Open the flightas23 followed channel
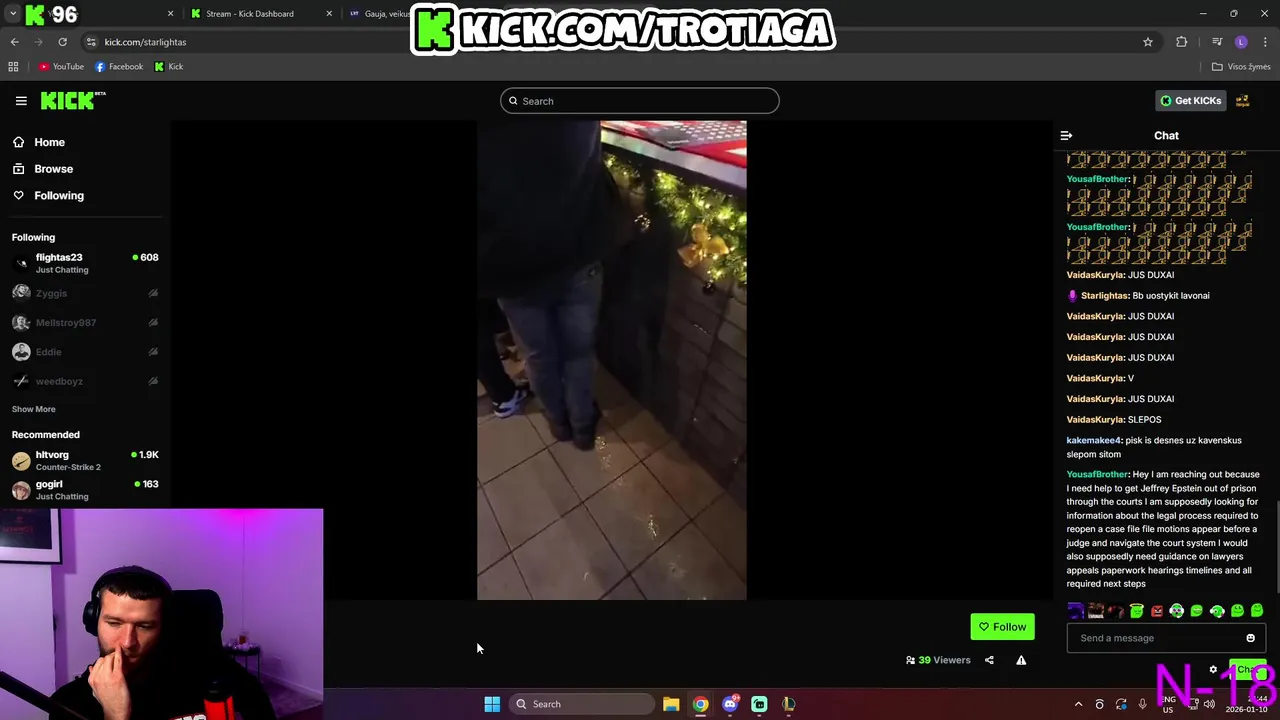1280x720 pixels. click(85, 263)
